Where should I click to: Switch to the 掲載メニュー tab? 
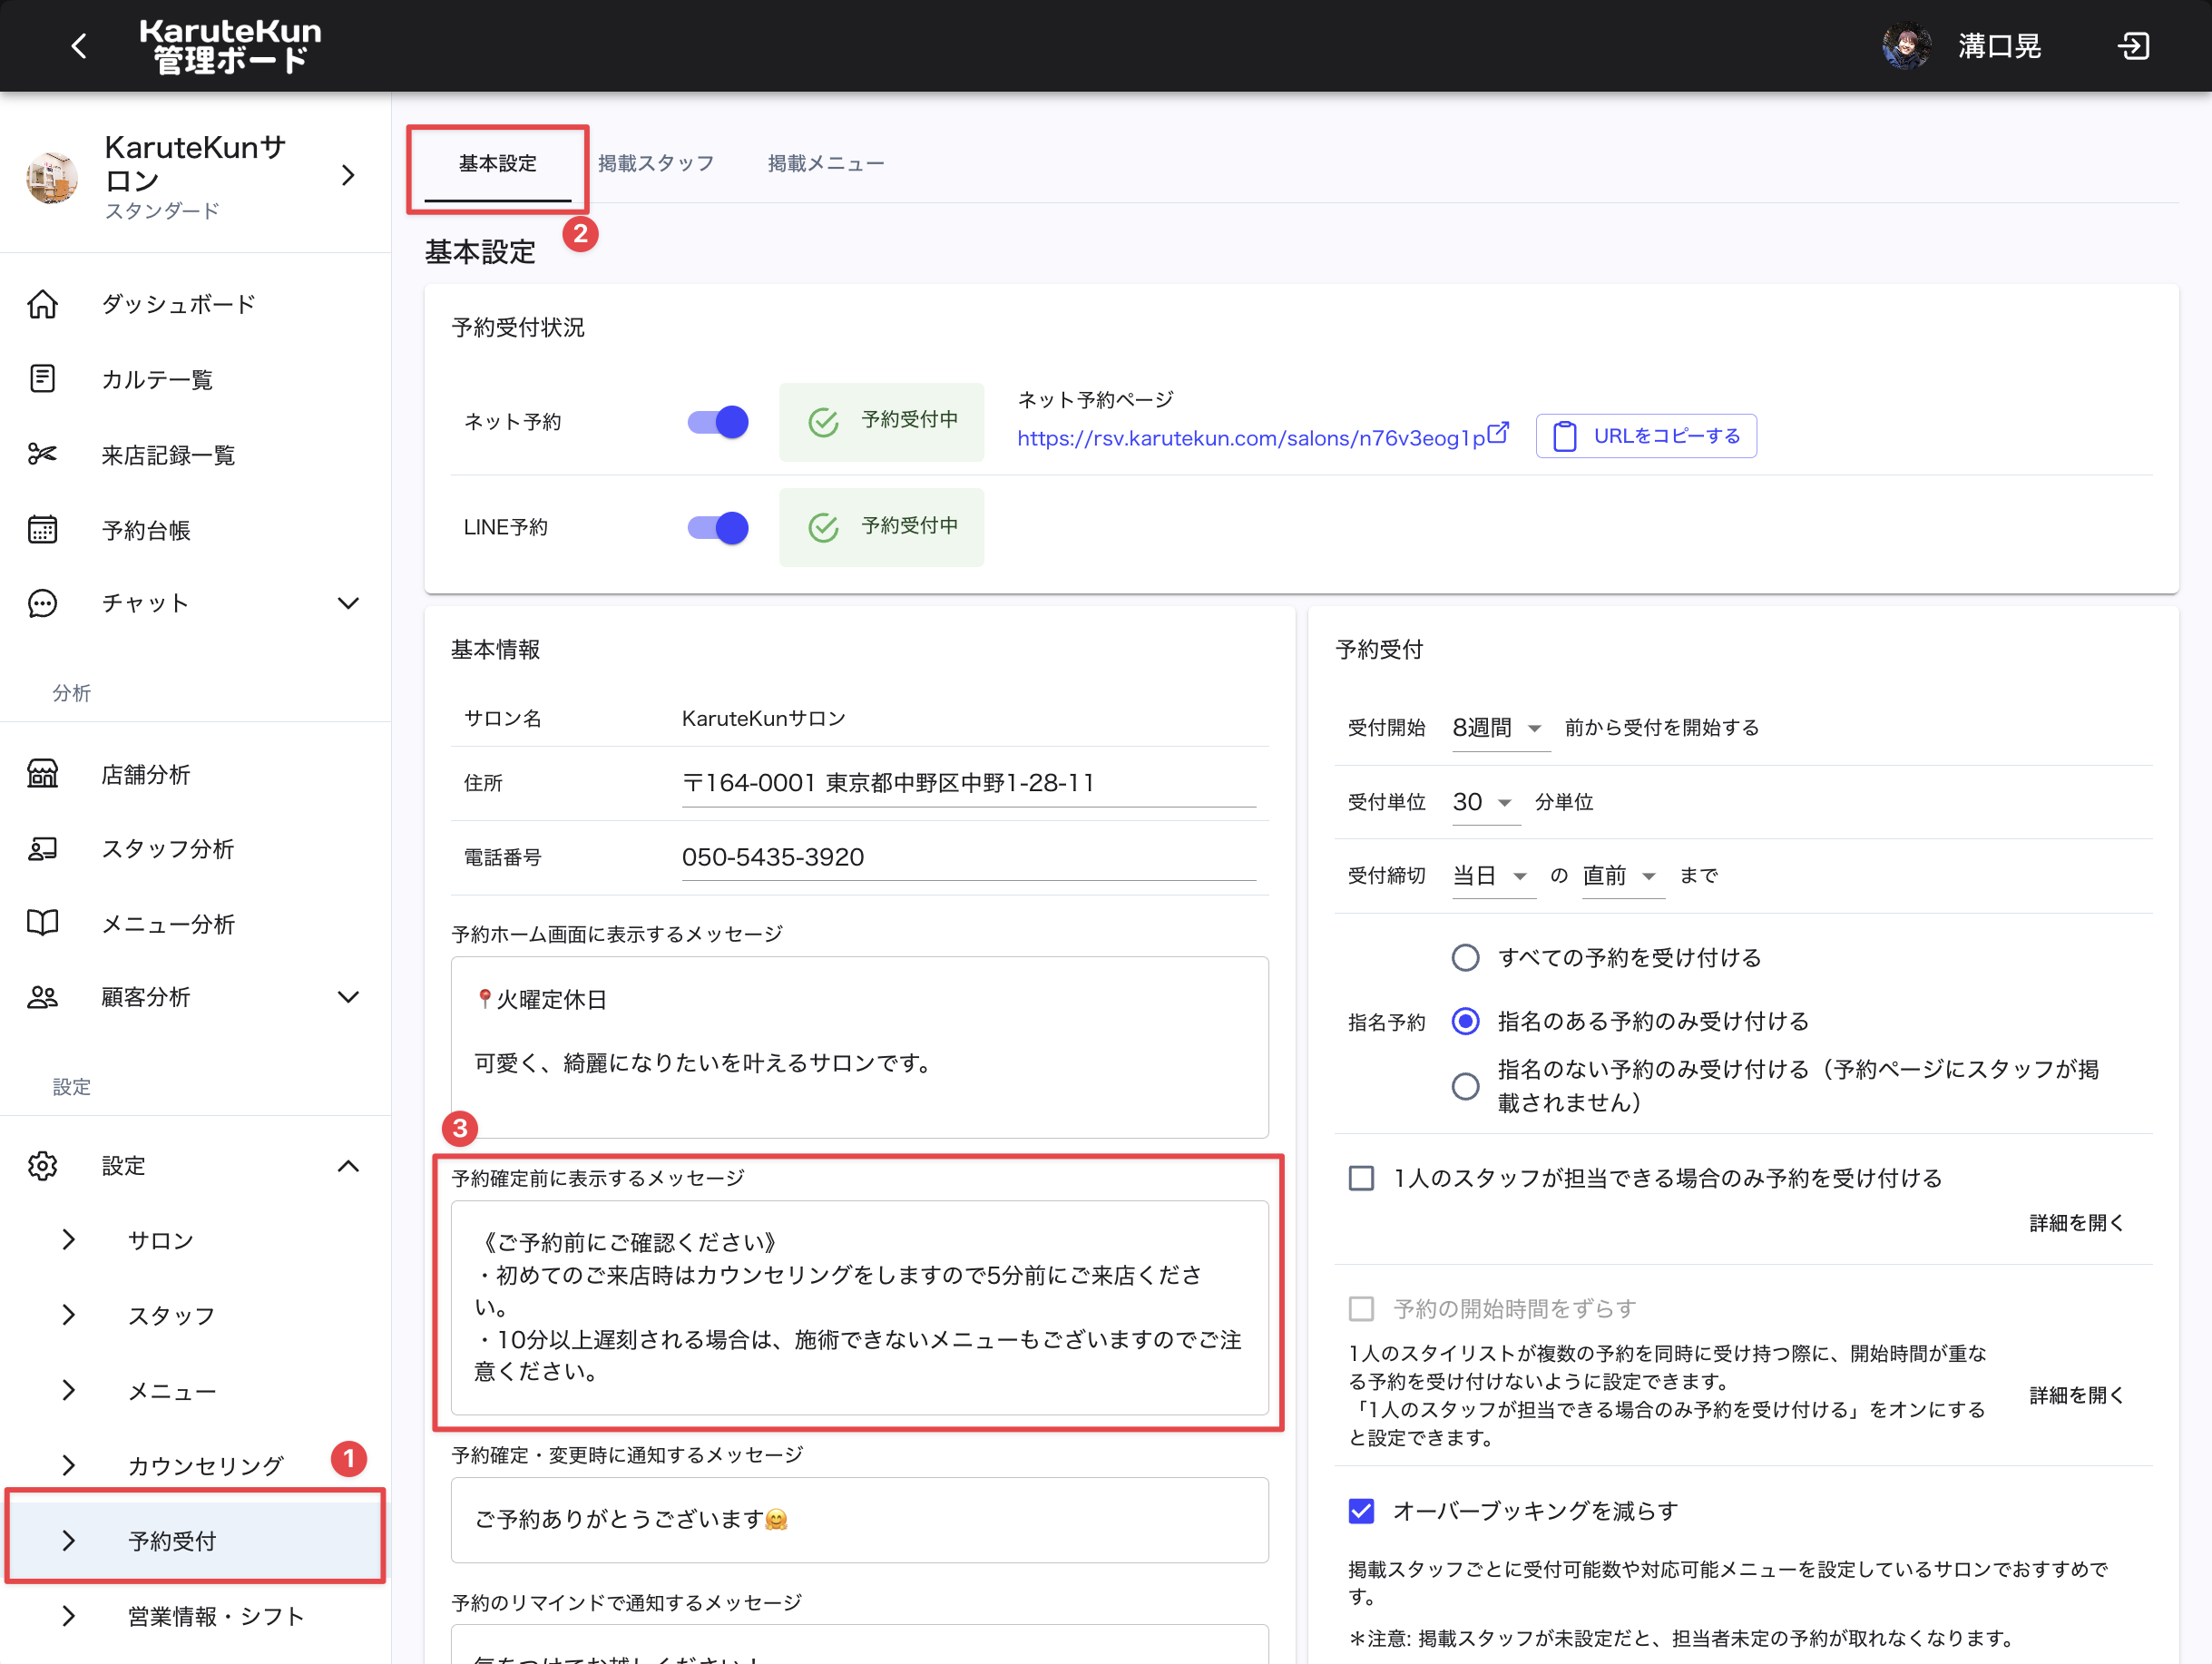(x=826, y=164)
